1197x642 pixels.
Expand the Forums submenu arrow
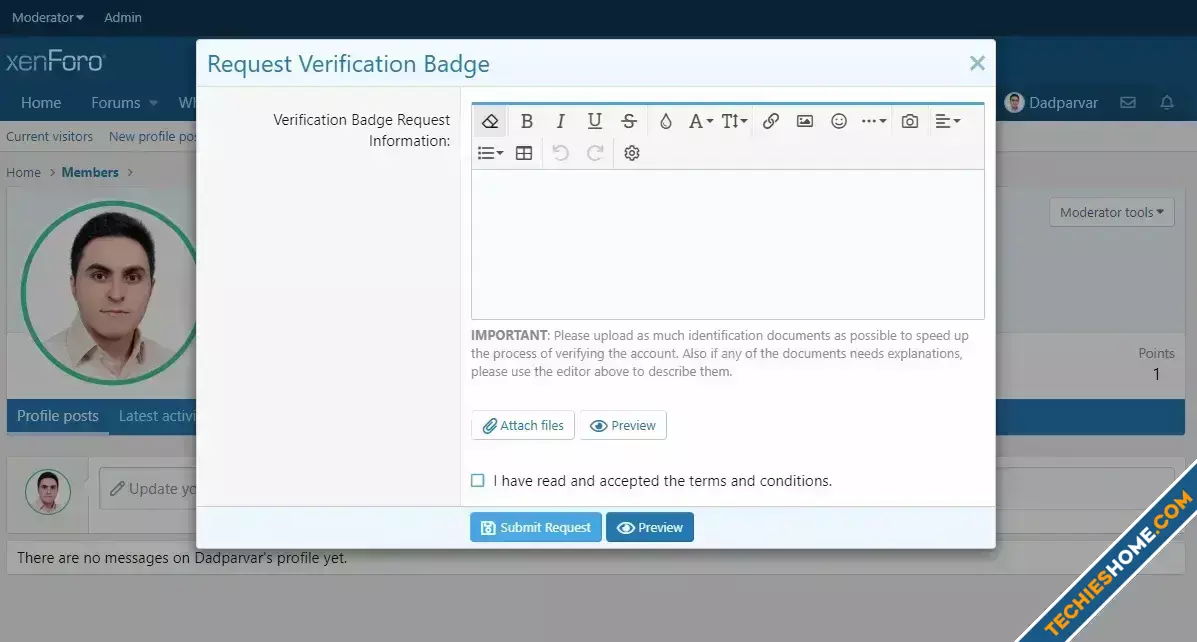(153, 103)
